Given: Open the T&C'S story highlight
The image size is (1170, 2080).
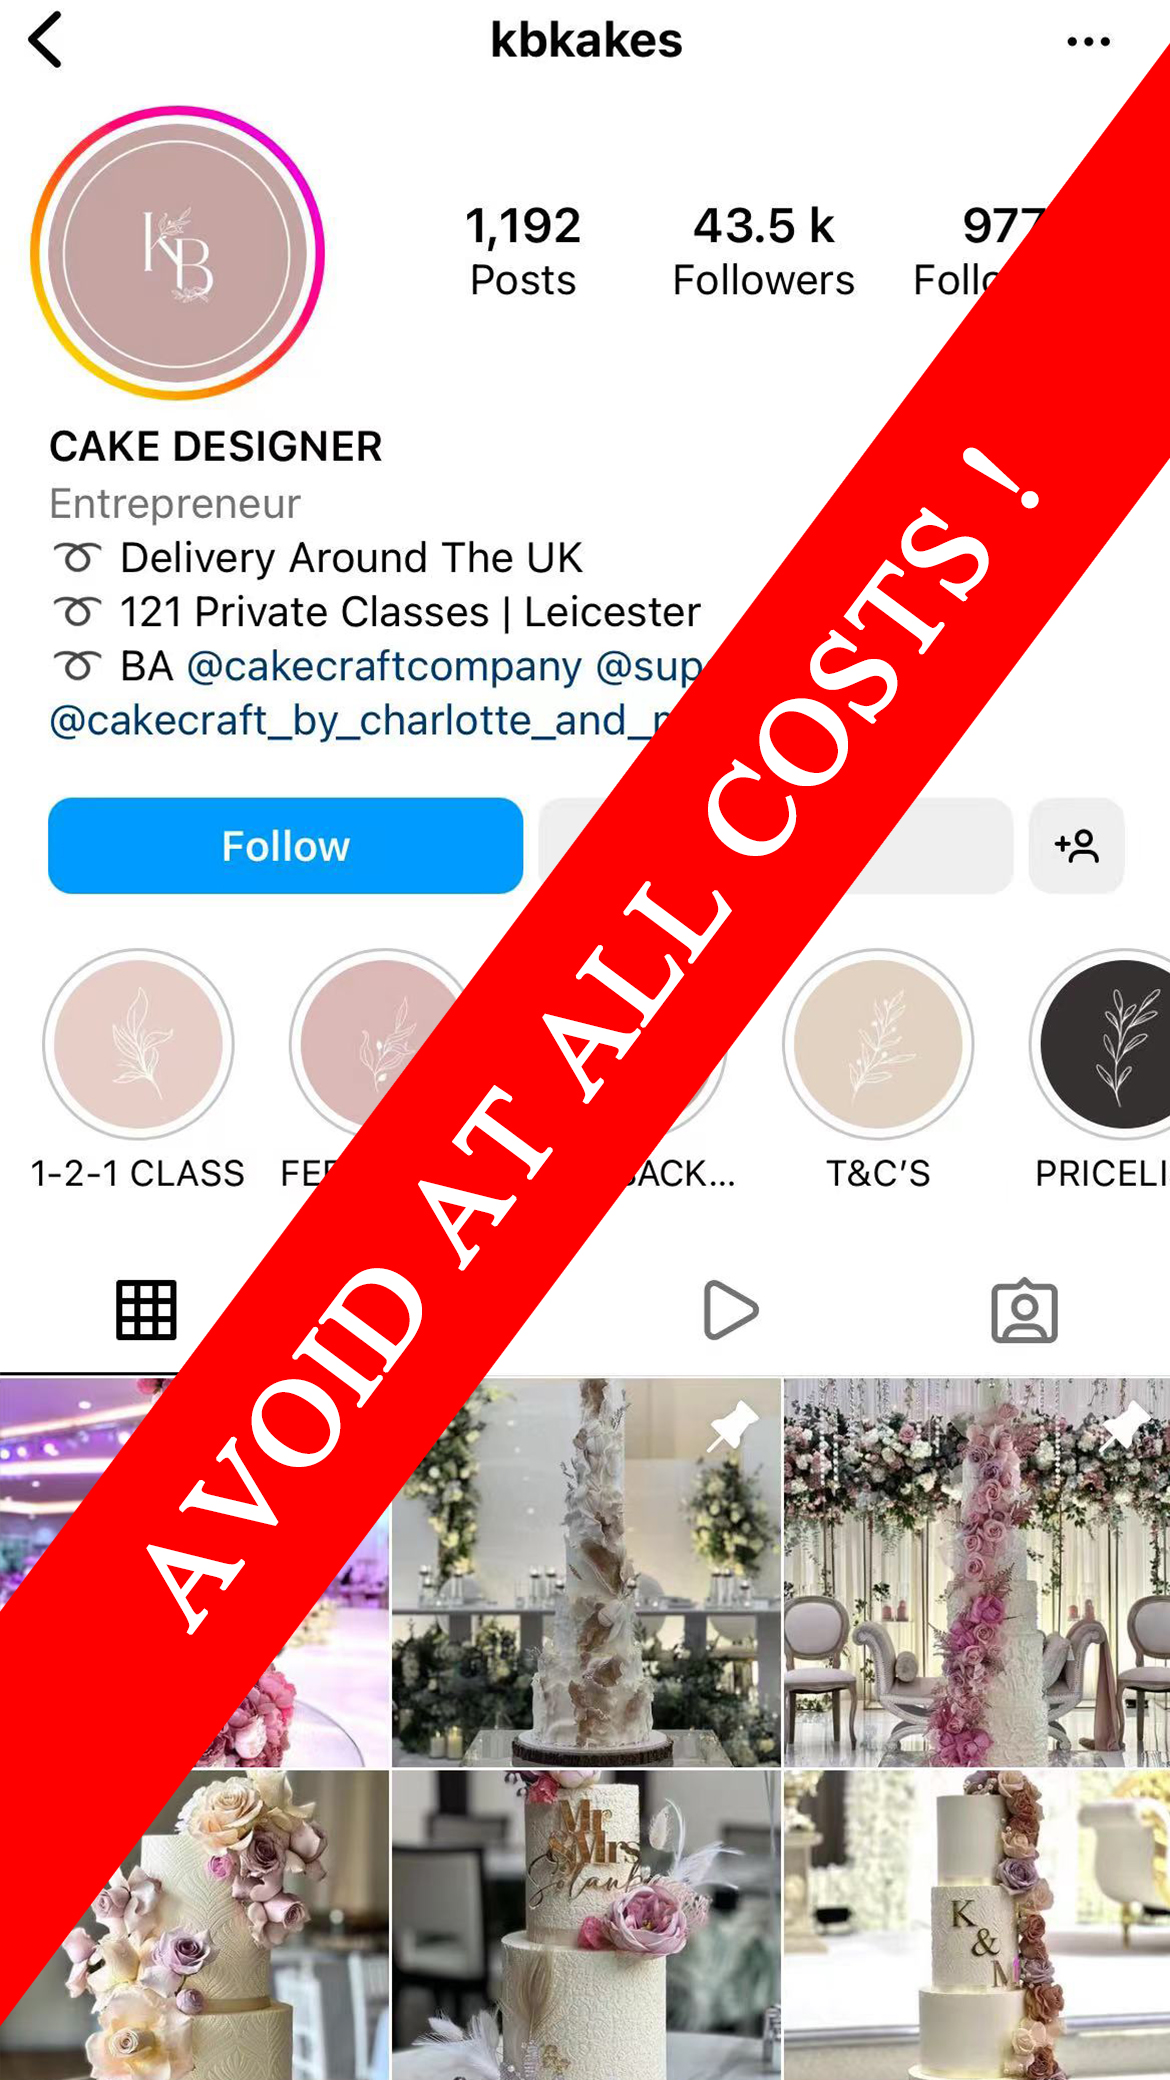Looking at the screenshot, I should [x=878, y=1044].
